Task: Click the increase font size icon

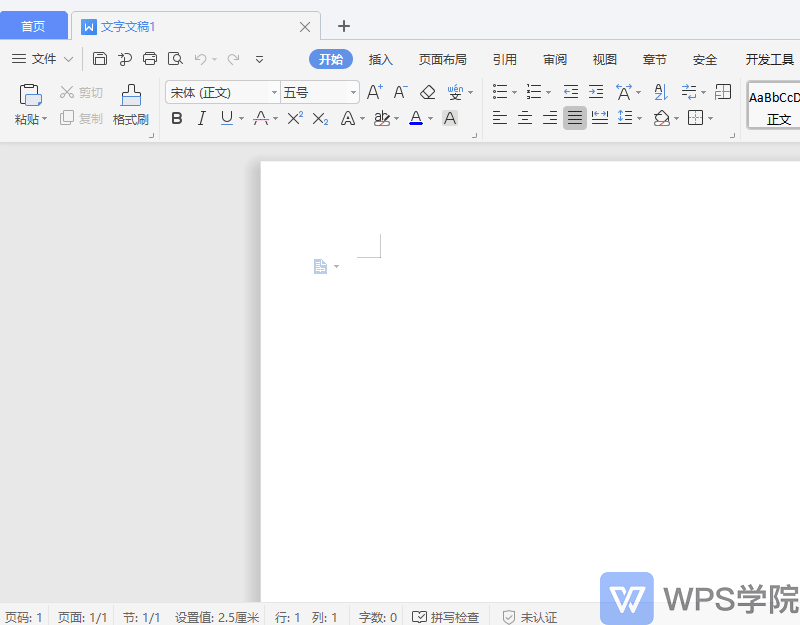Action: tap(374, 91)
